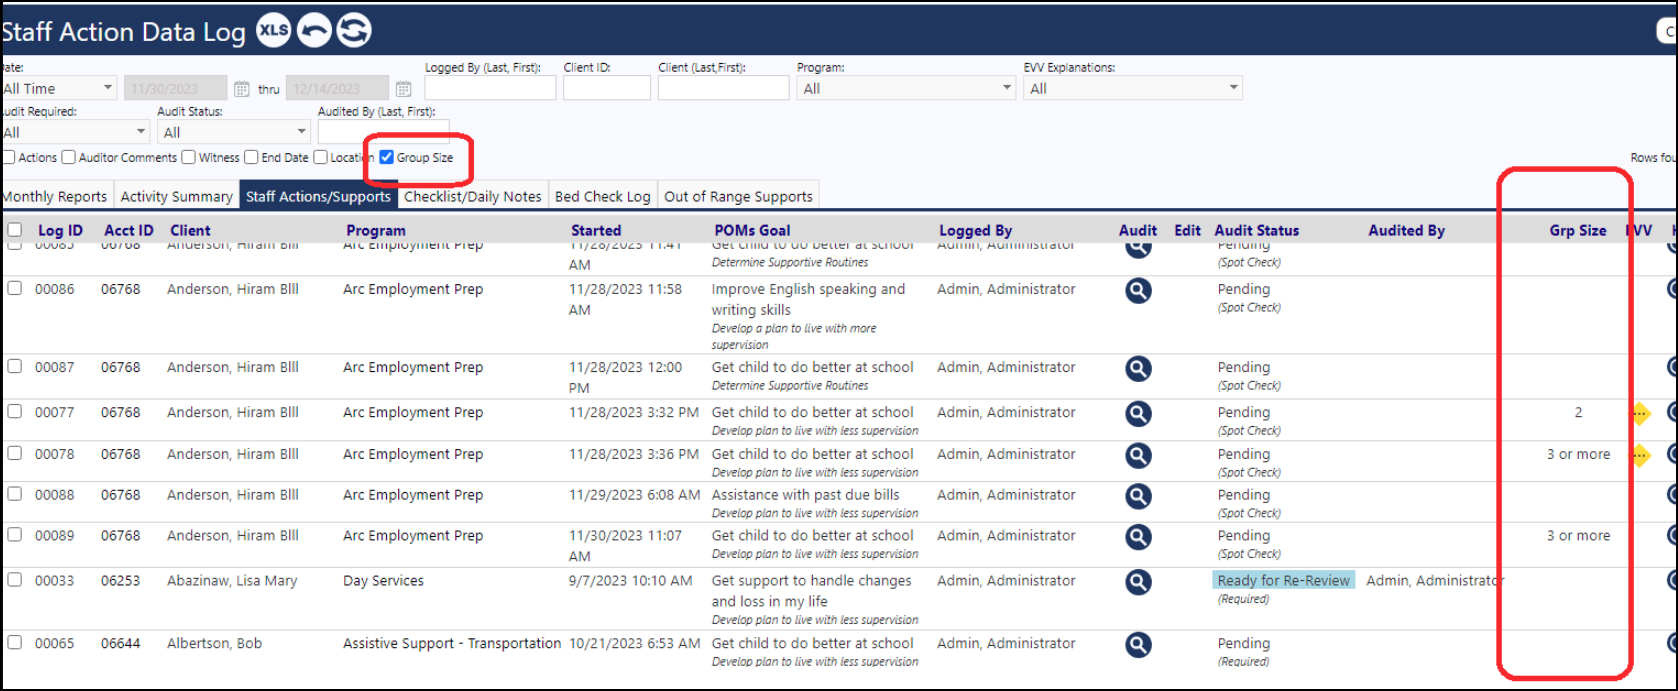Open audit magnifier for log 00088
This screenshot has width=1678, height=691.
click(x=1138, y=497)
